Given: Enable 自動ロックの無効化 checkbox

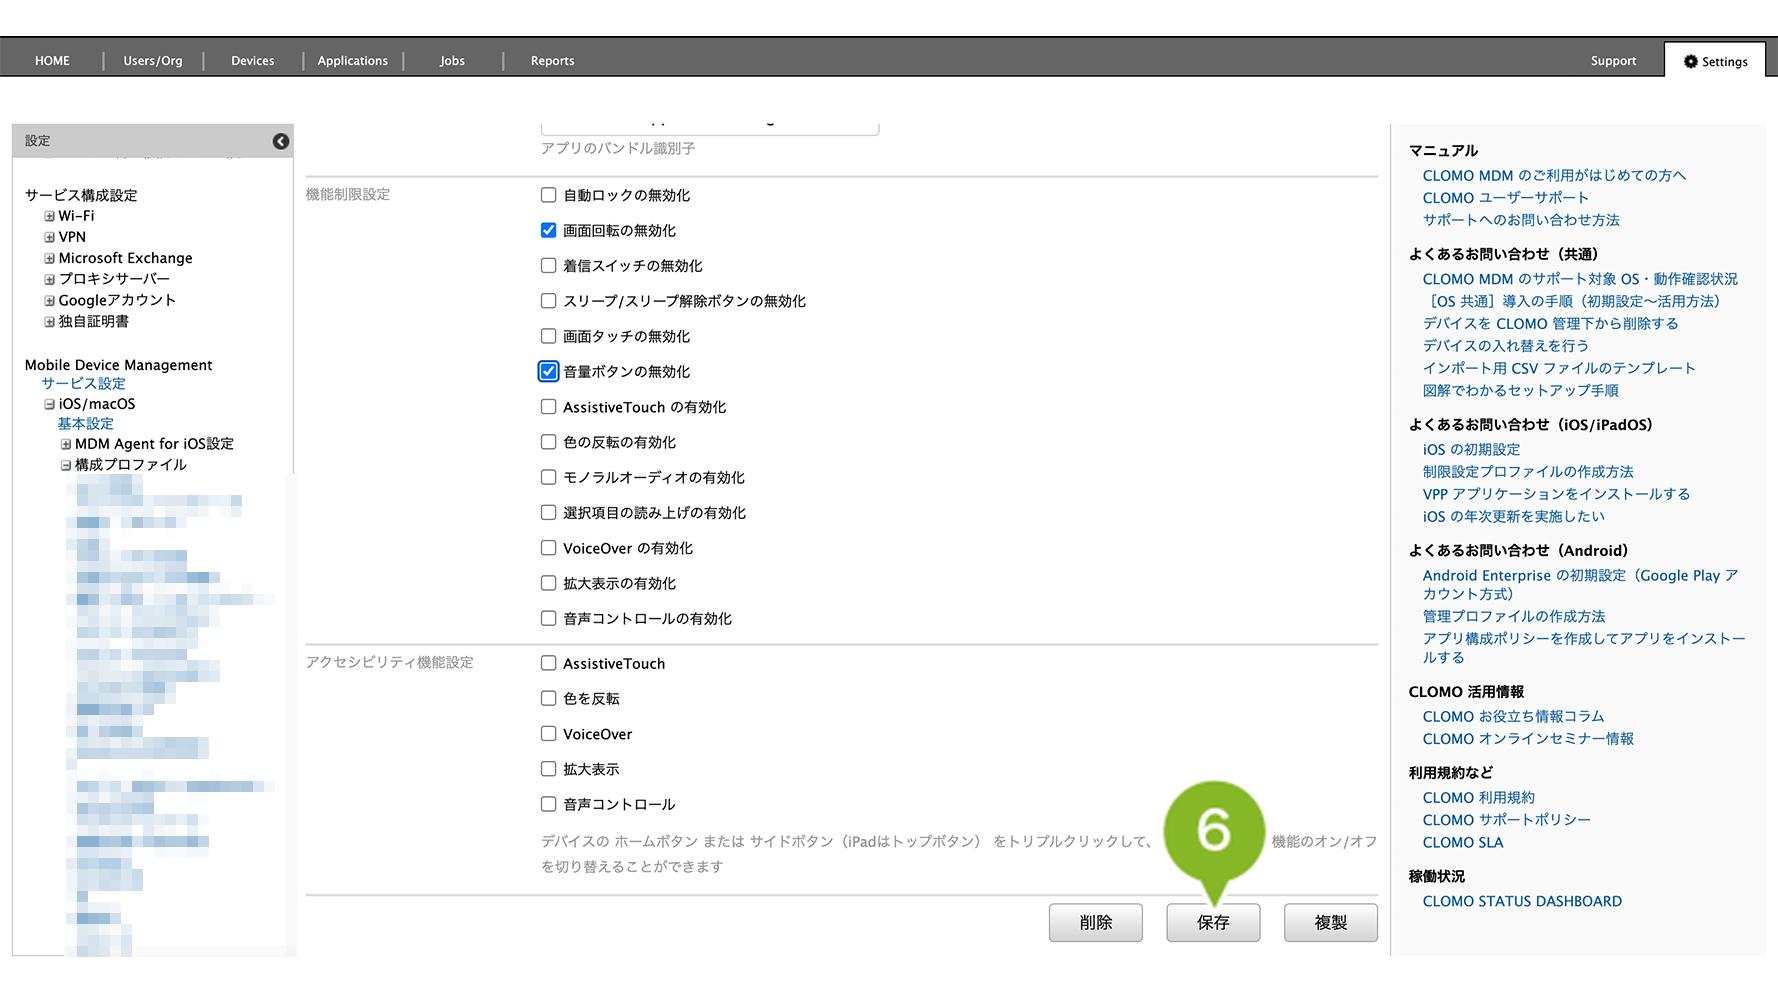Looking at the screenshot, I should (x=548, y=195).
